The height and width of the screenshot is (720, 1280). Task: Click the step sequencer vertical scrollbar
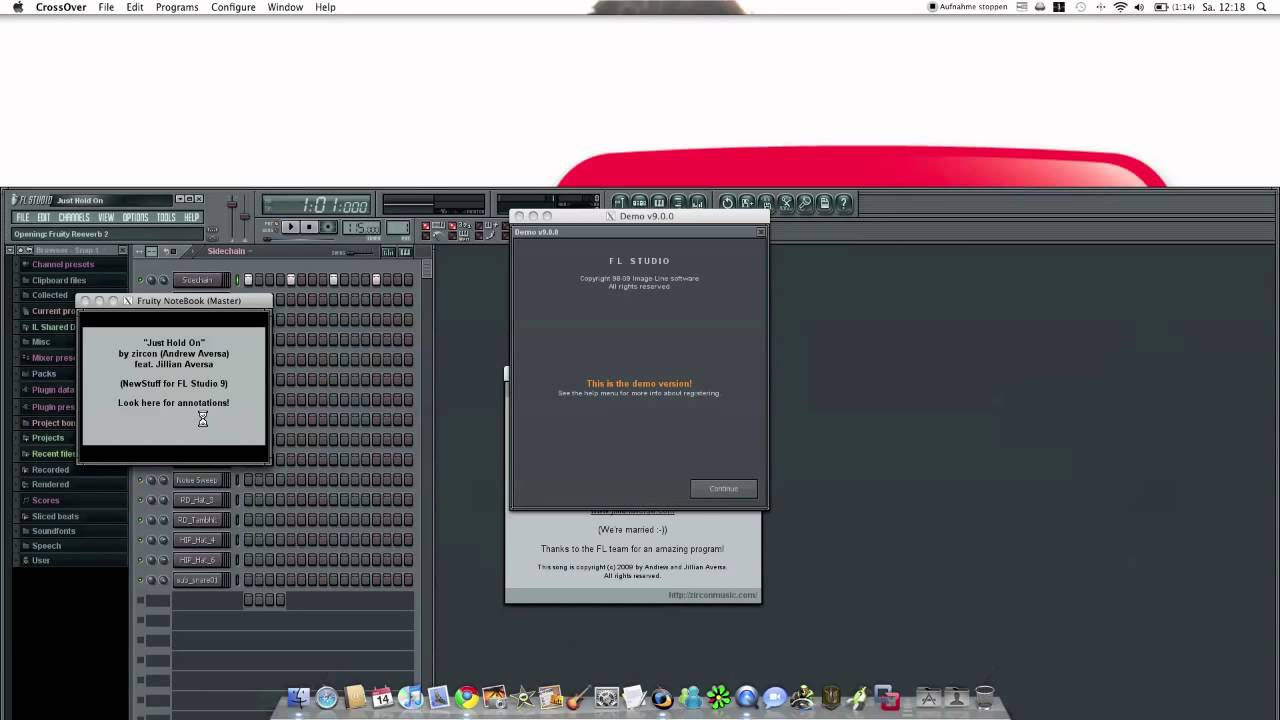427,268
